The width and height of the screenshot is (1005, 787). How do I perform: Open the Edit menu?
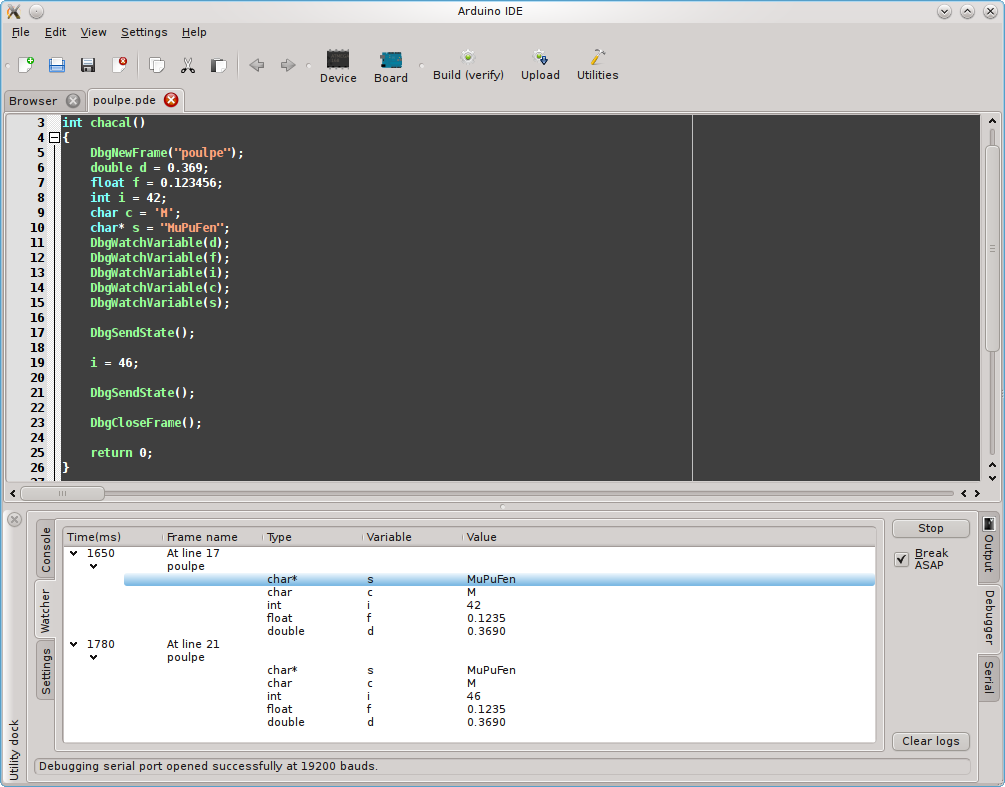tap(55, 32)
